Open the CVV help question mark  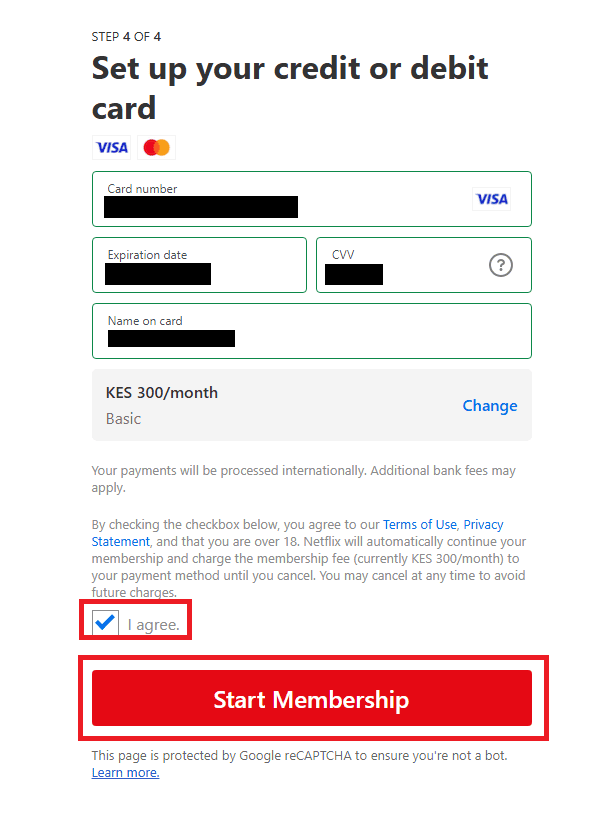[501, 265]
